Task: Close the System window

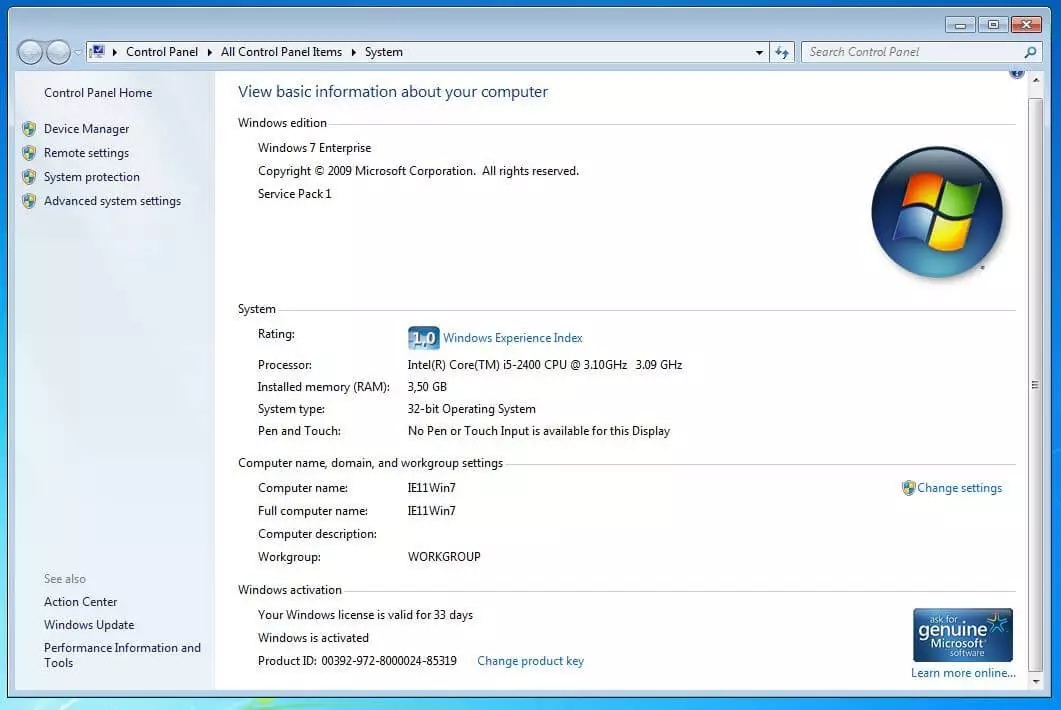Action: coord(1026,25)
